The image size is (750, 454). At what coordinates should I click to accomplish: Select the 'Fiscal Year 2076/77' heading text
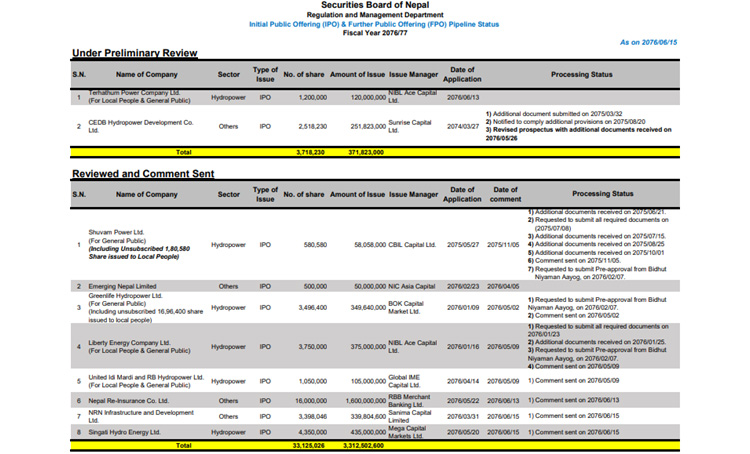(377, 32)
